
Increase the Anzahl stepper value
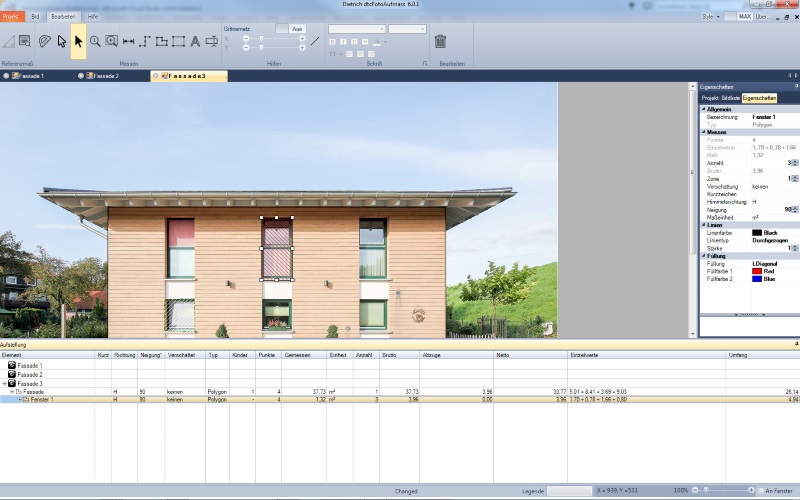pos(795,160)
